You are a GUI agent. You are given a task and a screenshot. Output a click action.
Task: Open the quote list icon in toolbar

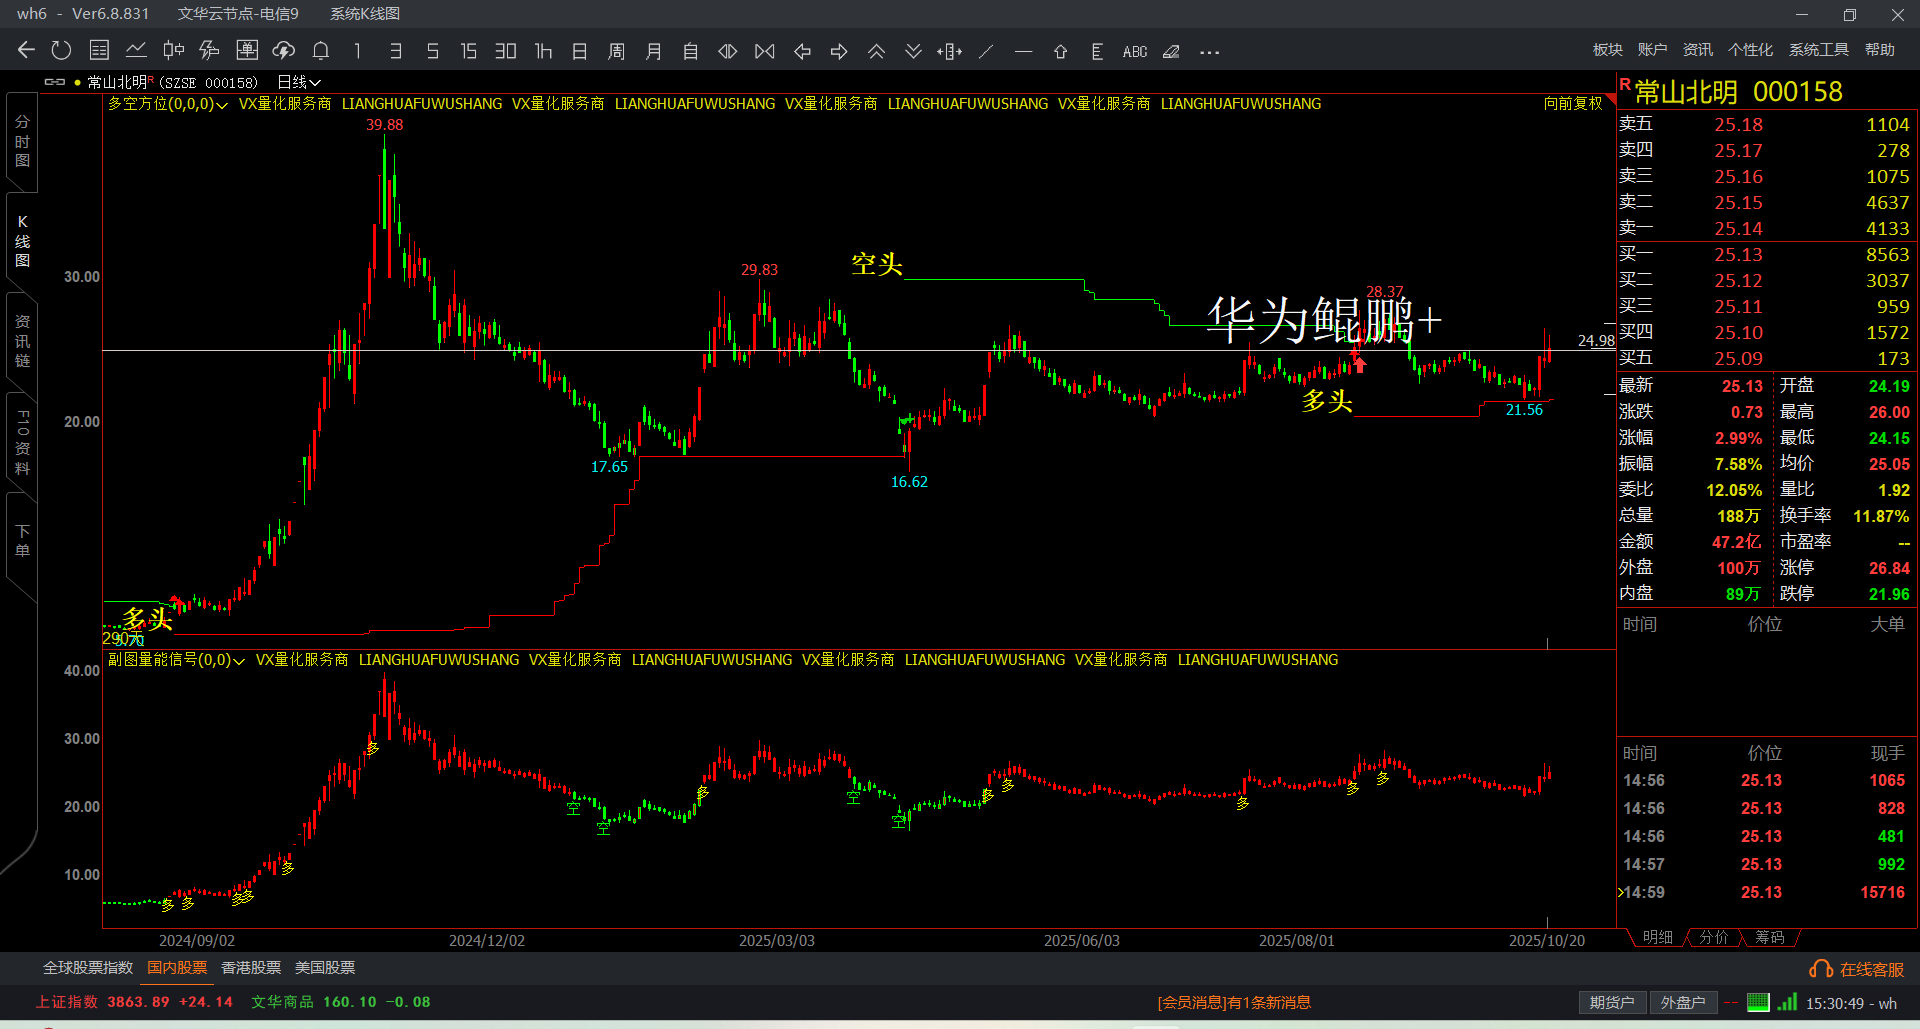(x=99, y=50)
